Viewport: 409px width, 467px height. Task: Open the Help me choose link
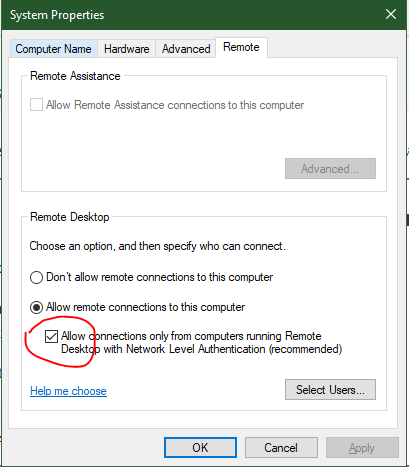68,391
